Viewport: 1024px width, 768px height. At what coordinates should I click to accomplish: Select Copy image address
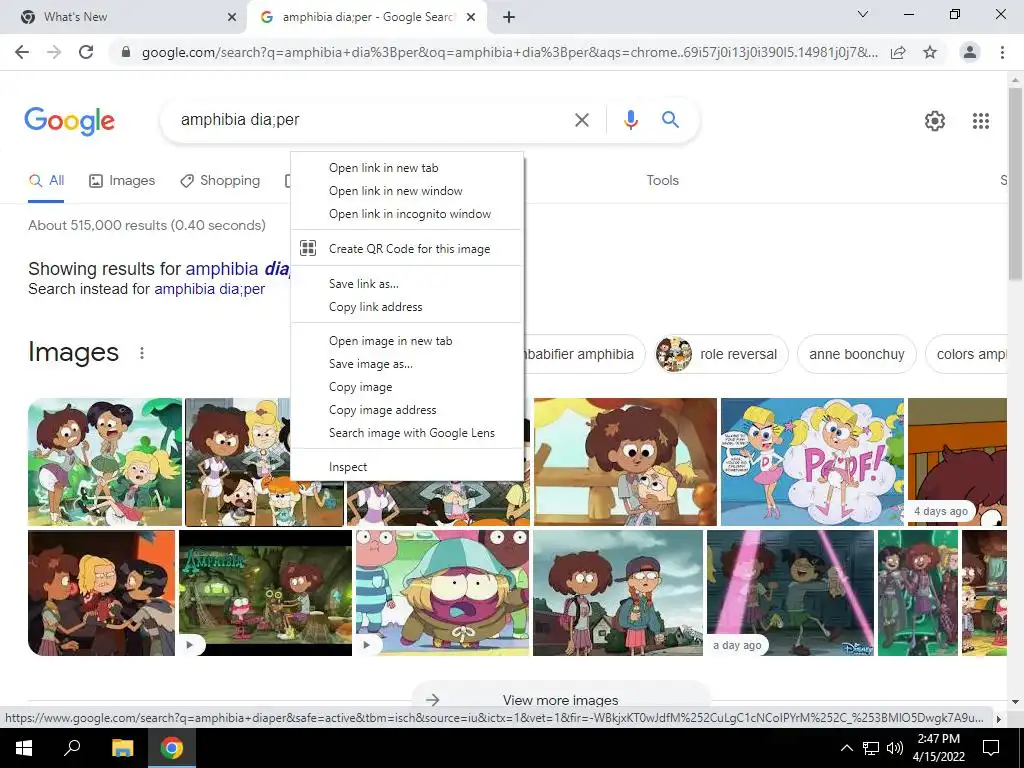407,409
